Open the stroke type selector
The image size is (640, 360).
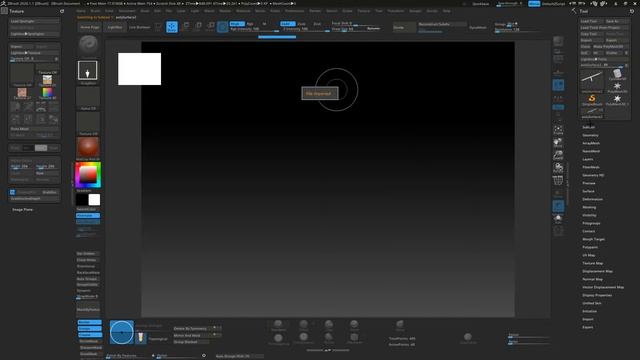[x=88, y=71]
